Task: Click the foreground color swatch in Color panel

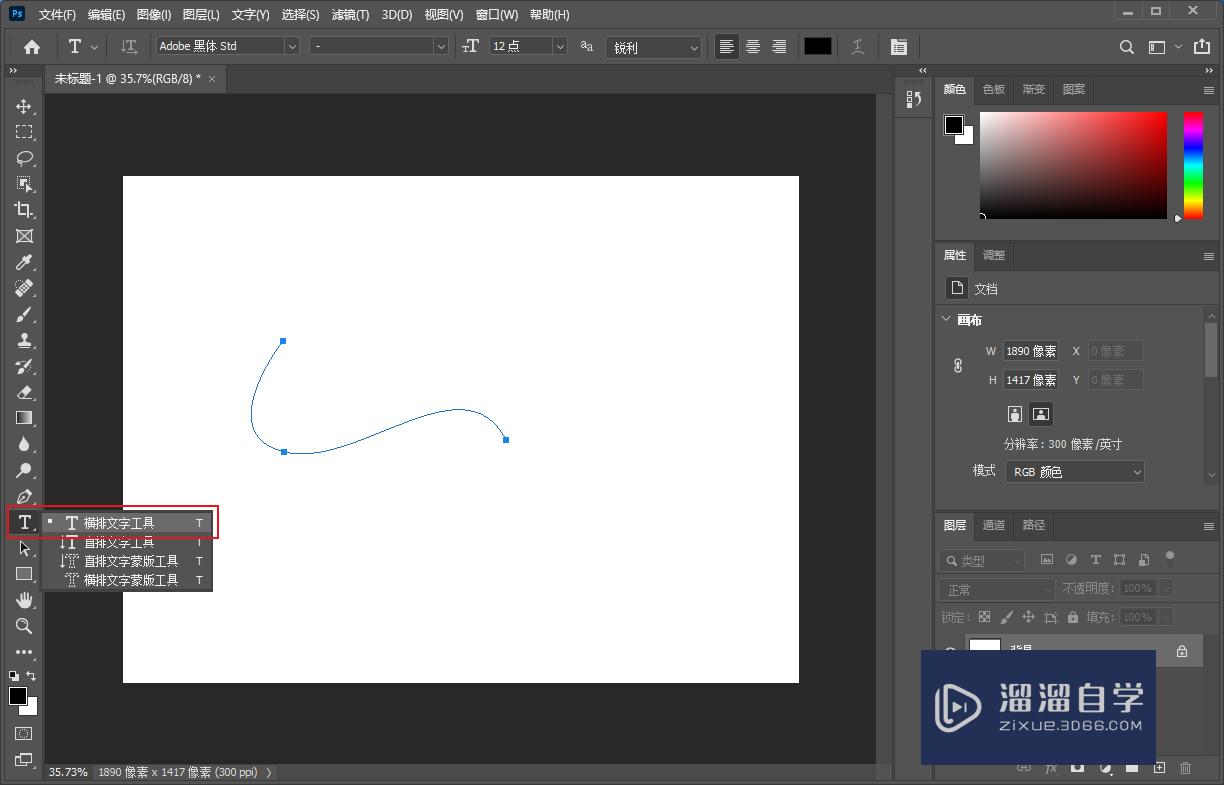Action: click(954, 125)
